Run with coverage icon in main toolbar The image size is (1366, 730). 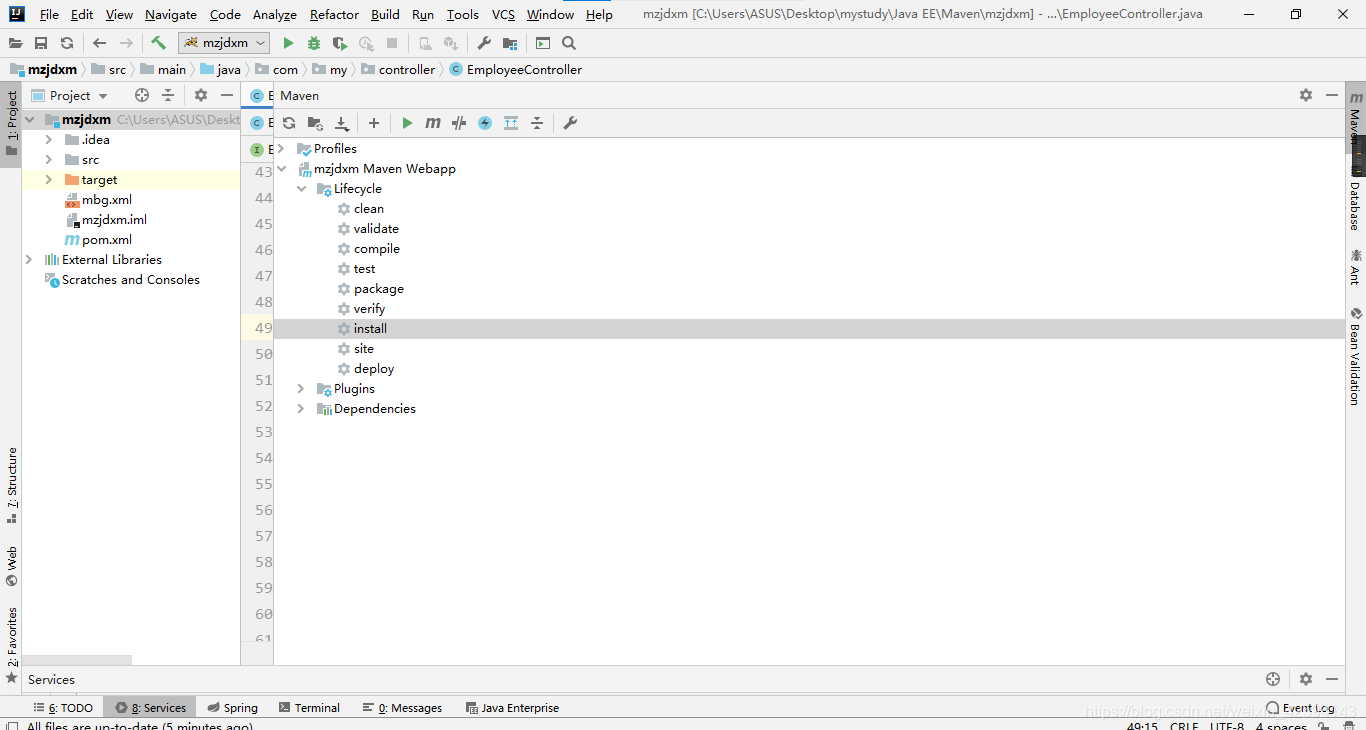(340, 43)
